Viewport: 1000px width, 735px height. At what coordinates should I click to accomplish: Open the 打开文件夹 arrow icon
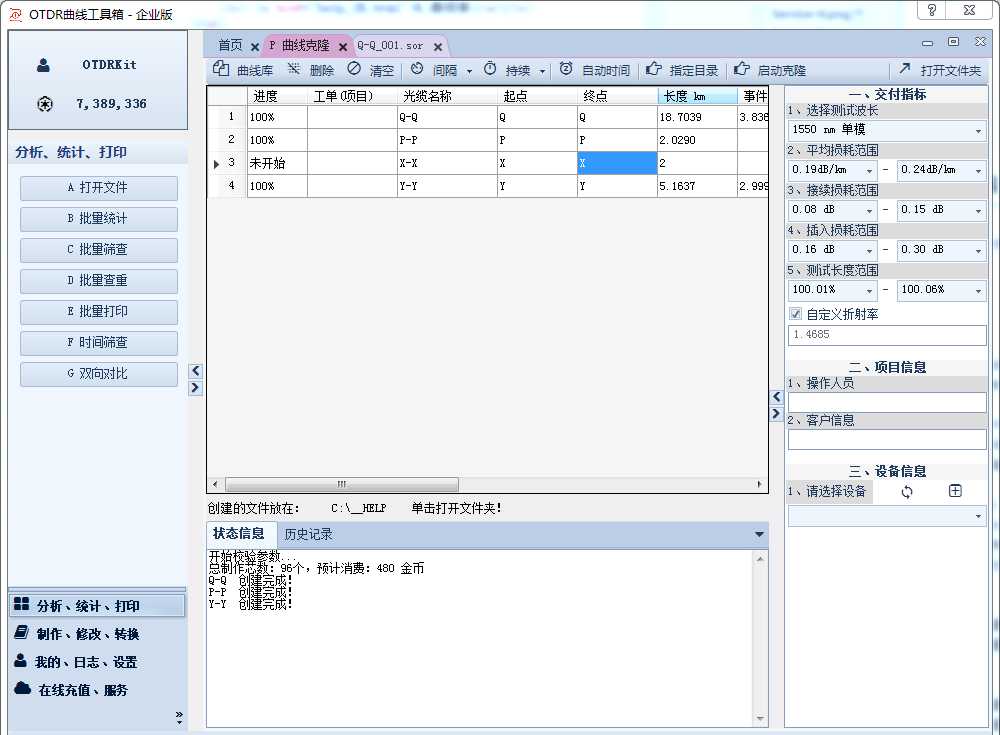point(905,70)
